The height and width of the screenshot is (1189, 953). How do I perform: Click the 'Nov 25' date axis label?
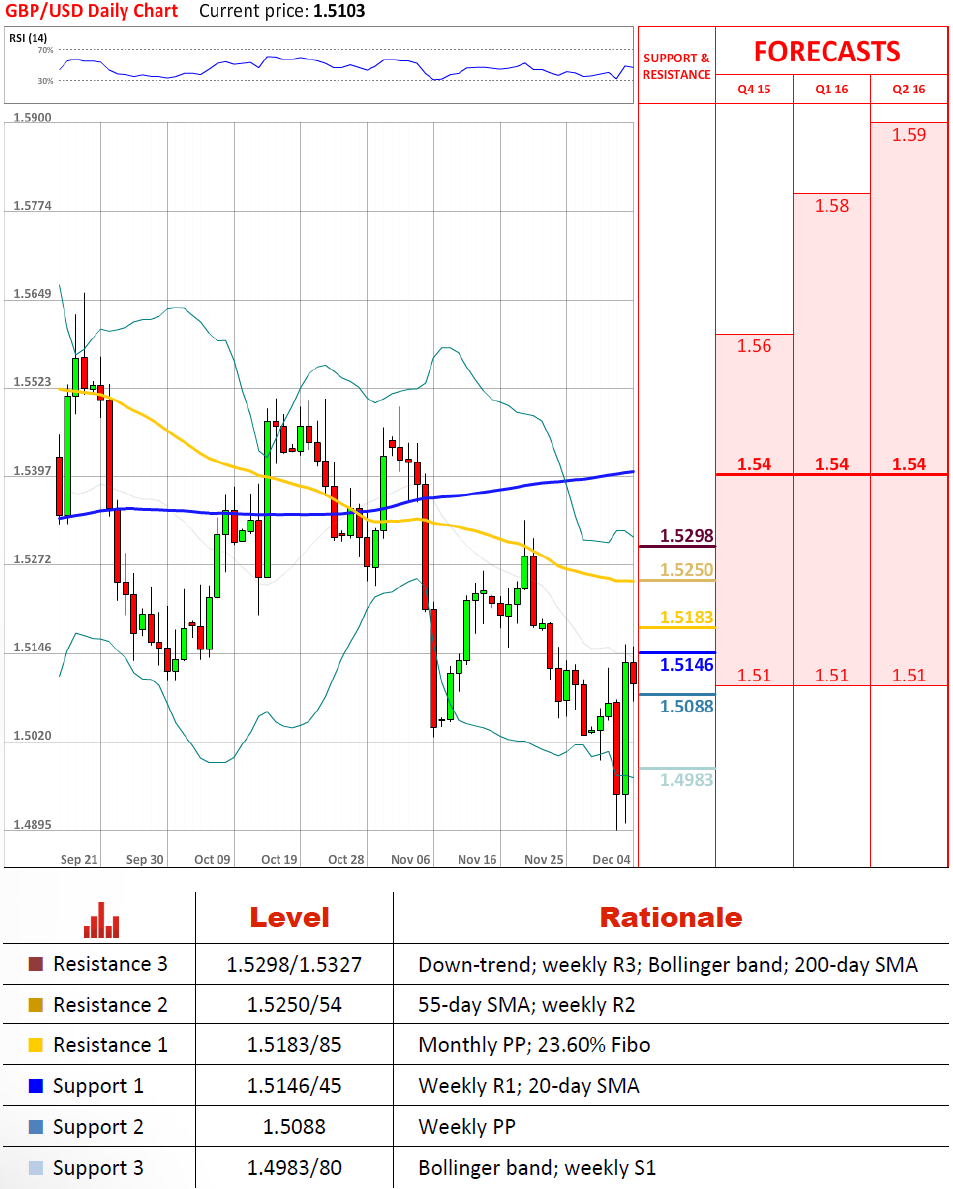pyautogui.click(x=544, y=859)
